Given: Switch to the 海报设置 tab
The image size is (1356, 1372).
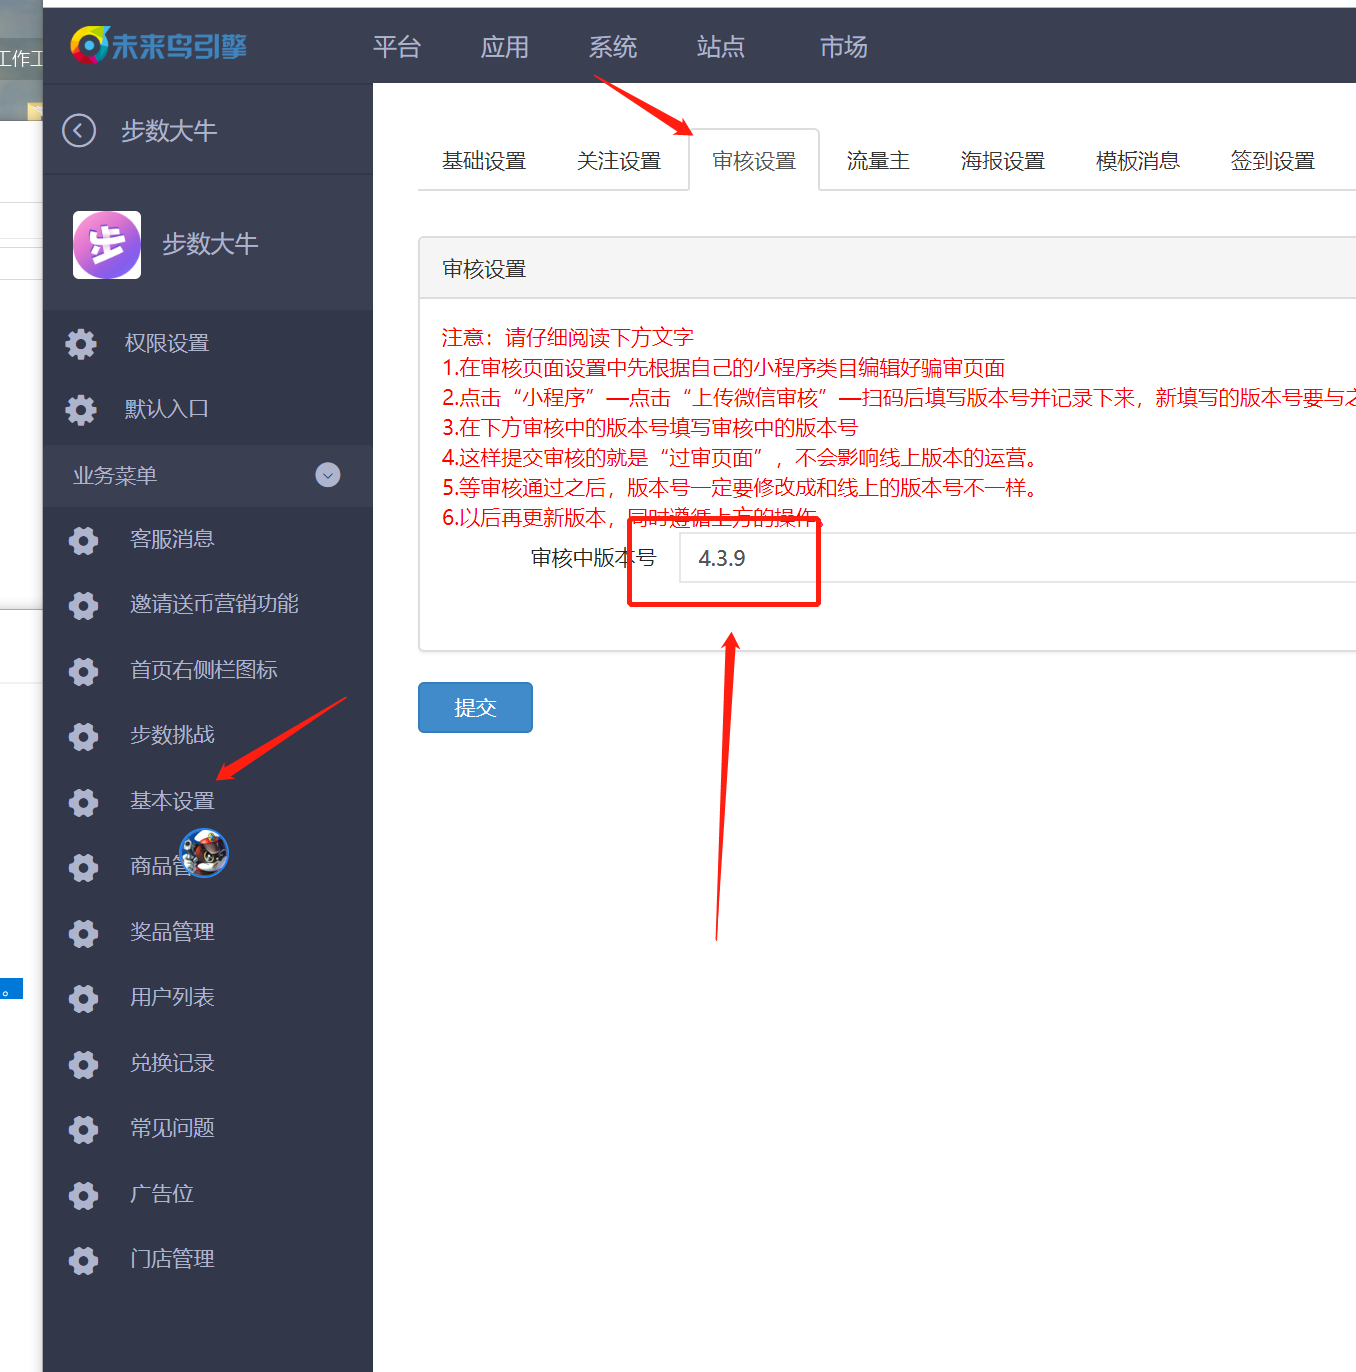Looking at the screenshot, I should [1003, 161].
